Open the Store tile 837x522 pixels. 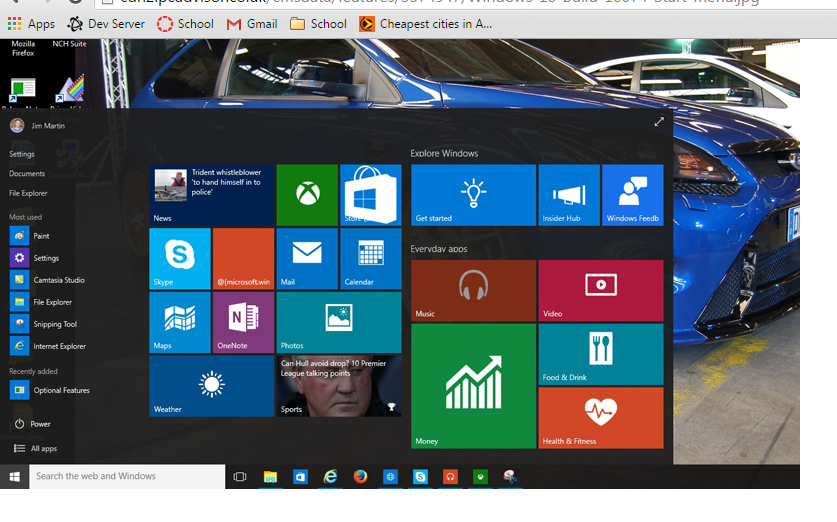(x=370, y=195)
